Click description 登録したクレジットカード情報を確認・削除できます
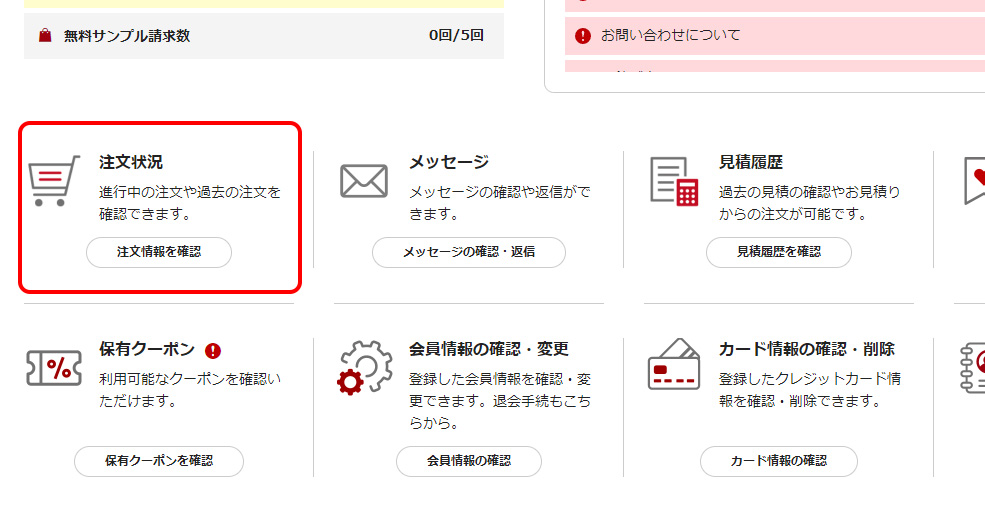985x513 pixels. click(810, 390)
